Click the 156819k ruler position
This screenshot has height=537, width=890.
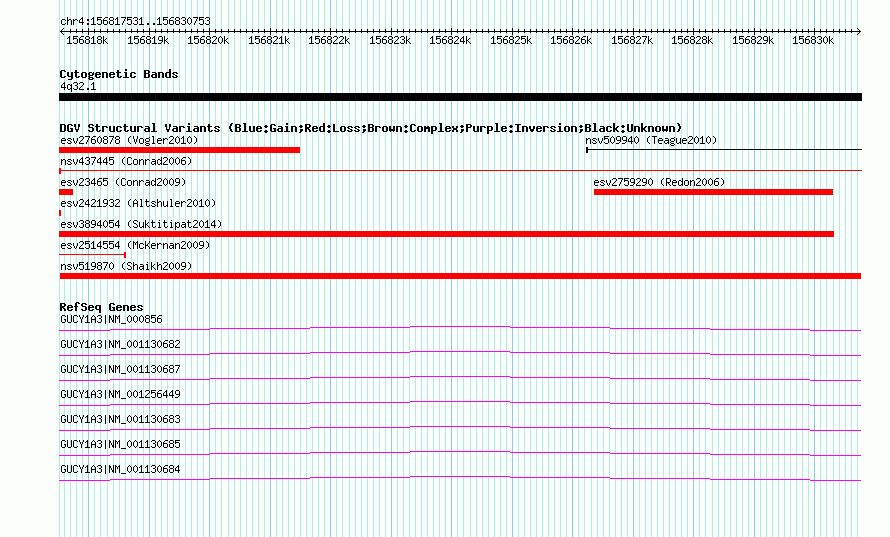pos(148,40)
